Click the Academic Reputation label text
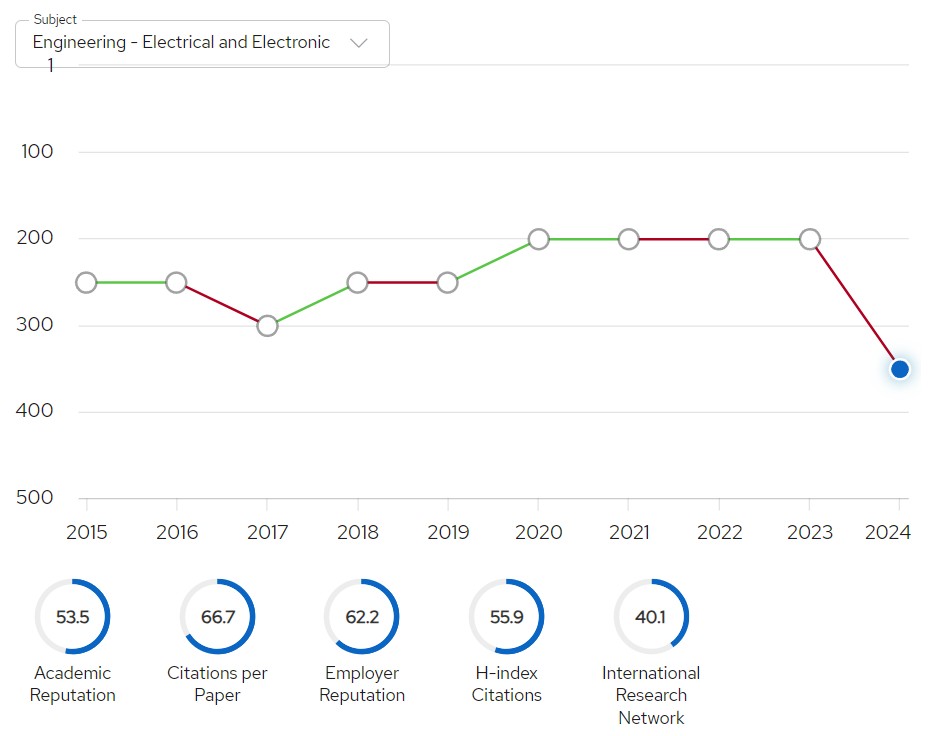This screenshot has height=736, width=930. coord(72,684)
